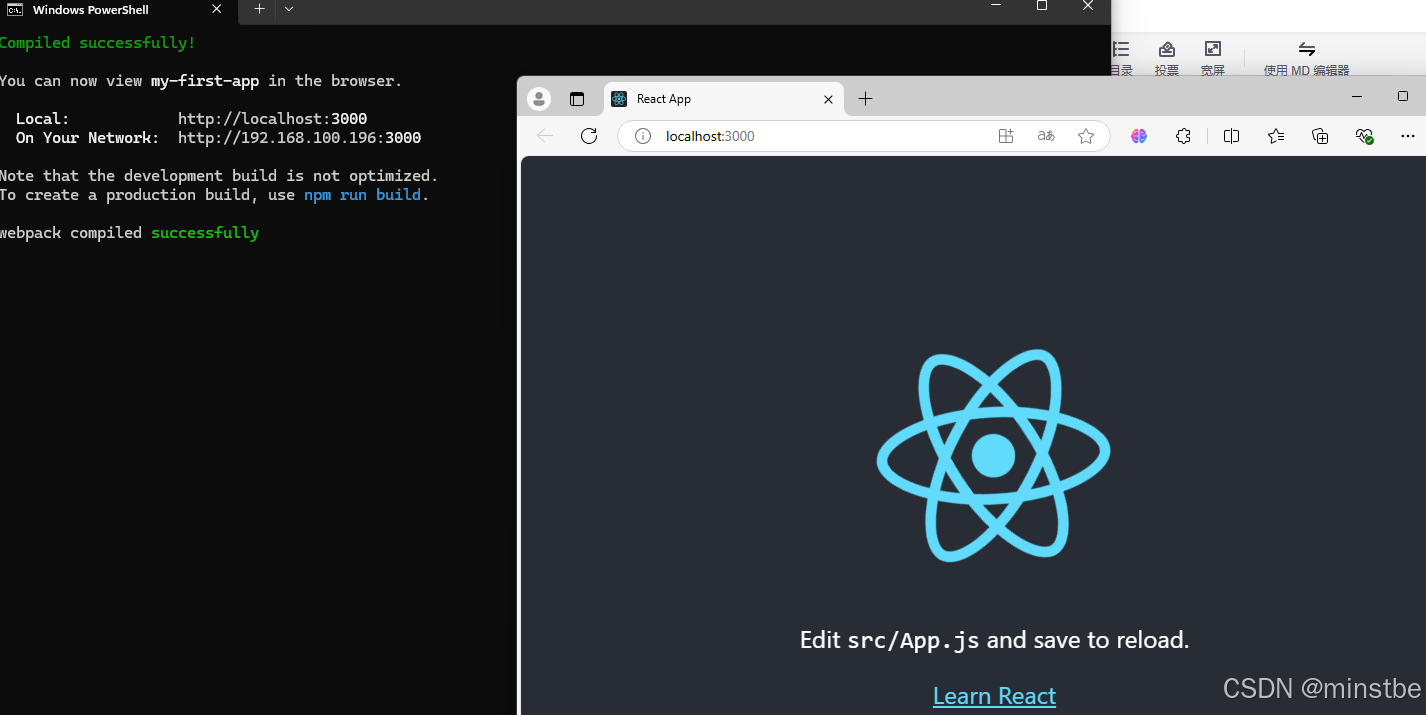The height and width of the screenshot is (715, 1426).
Task: Maximize the PowerShell window
Action: (x=1042, y=6)
